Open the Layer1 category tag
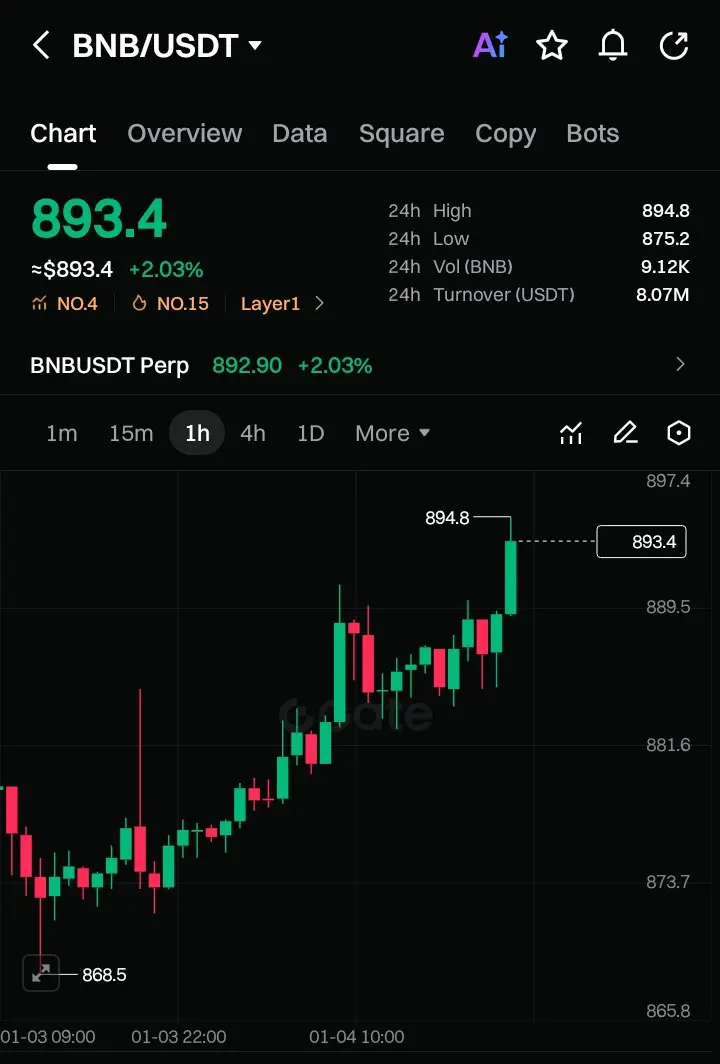720x1064 pixels. point(270,303)
